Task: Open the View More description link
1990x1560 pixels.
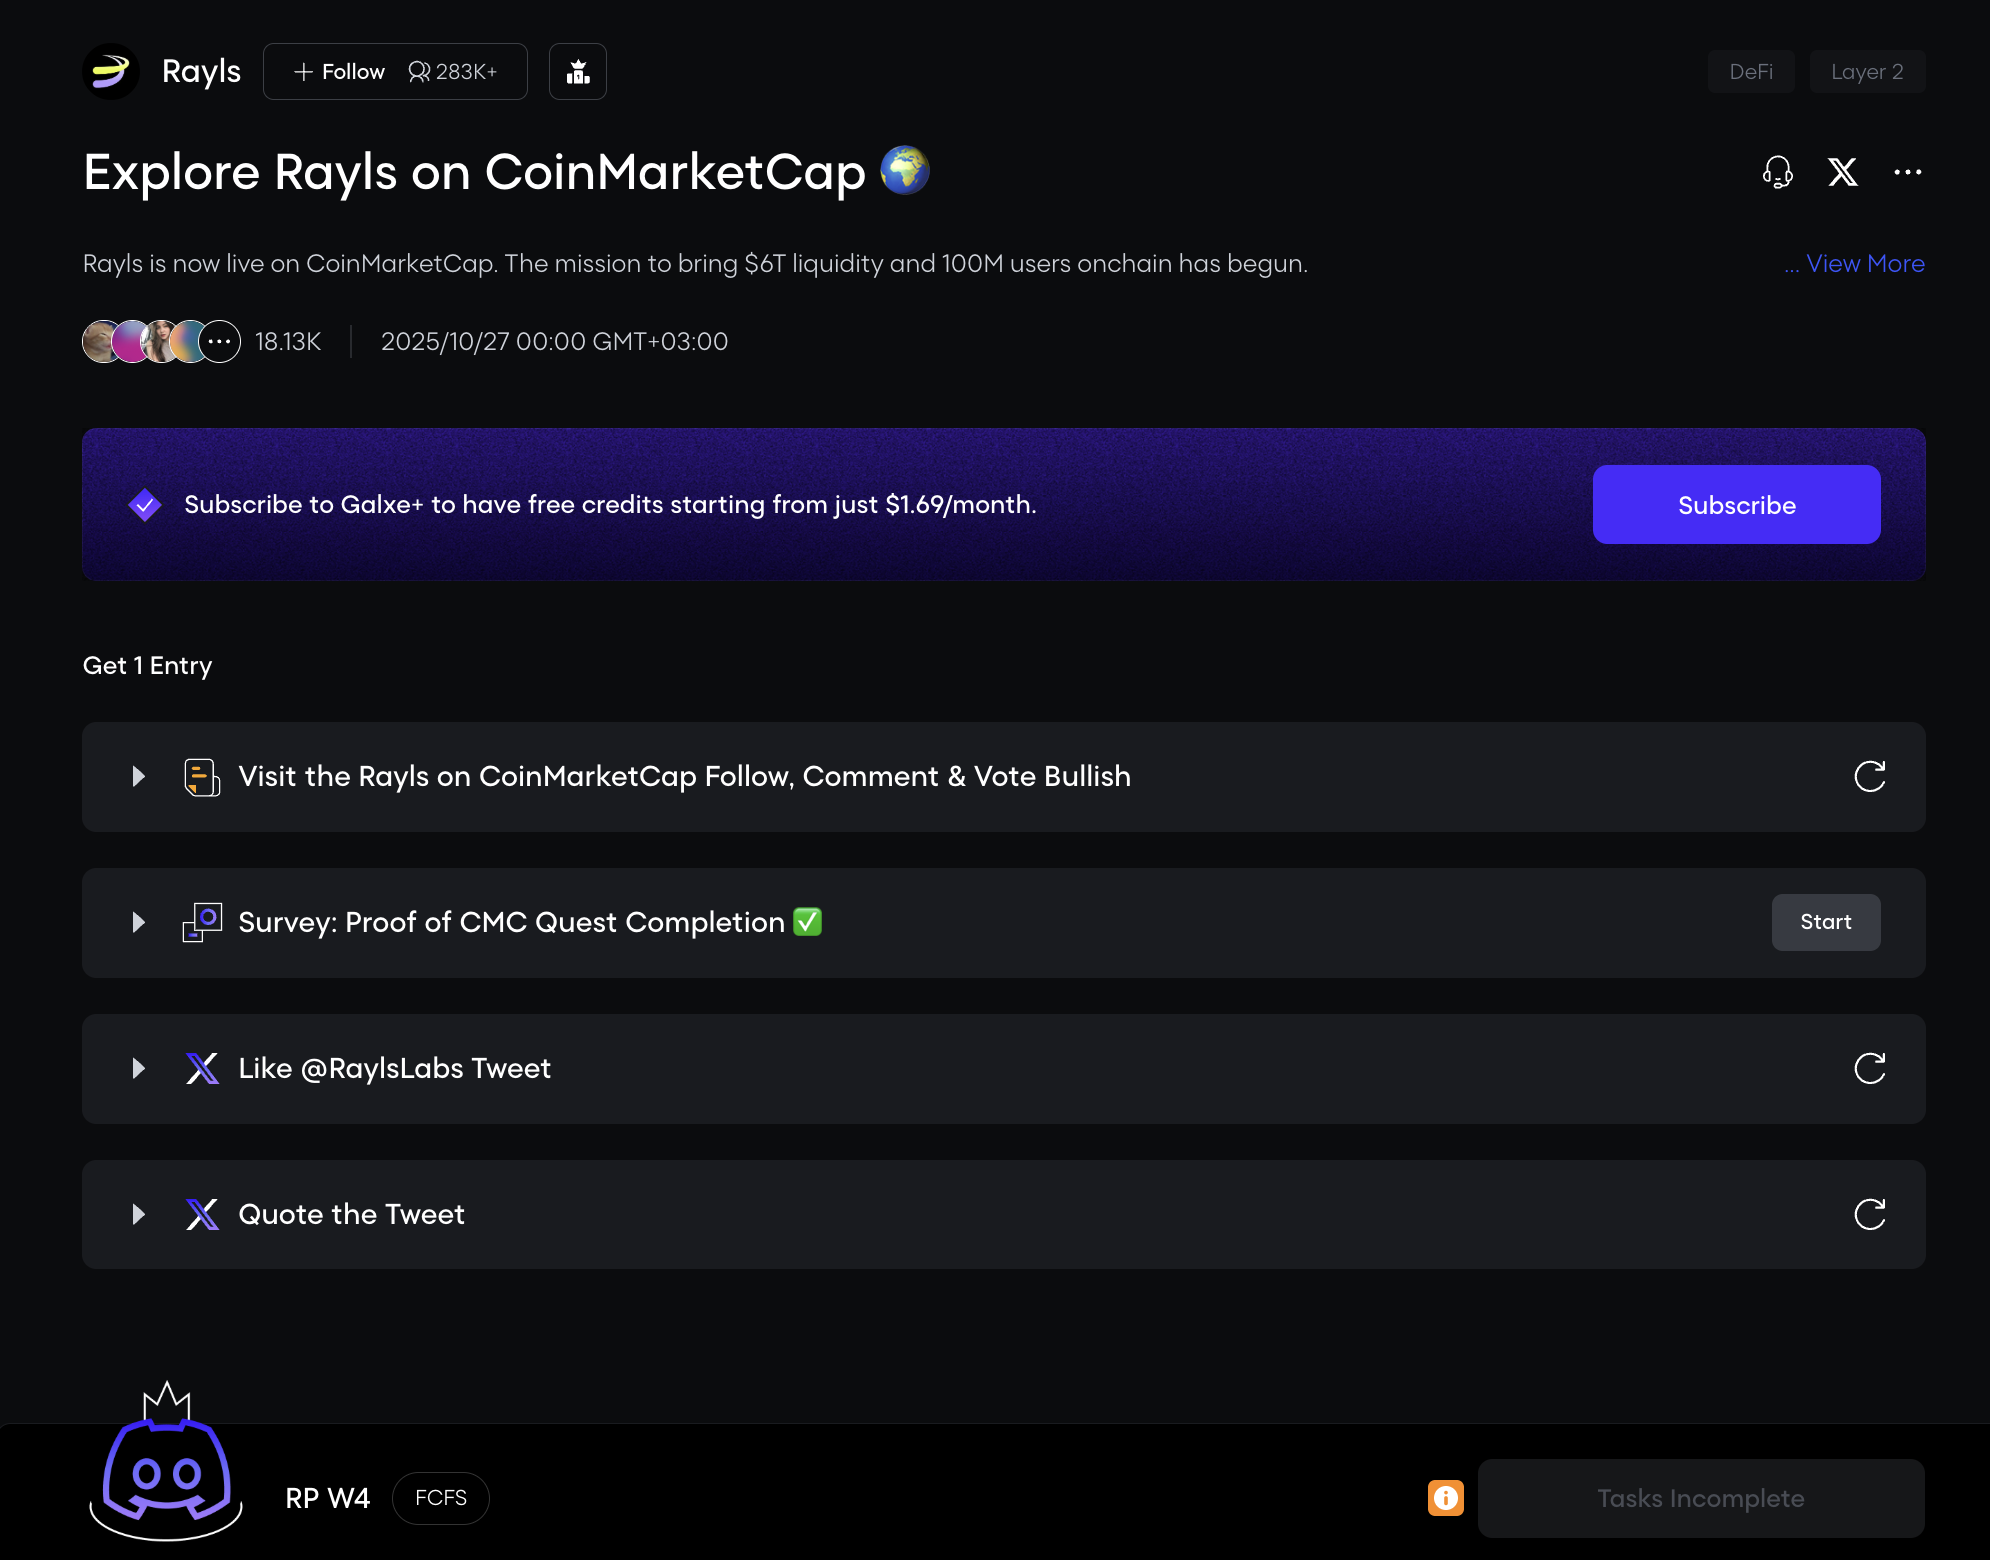Action: [x=1864, y=264]
